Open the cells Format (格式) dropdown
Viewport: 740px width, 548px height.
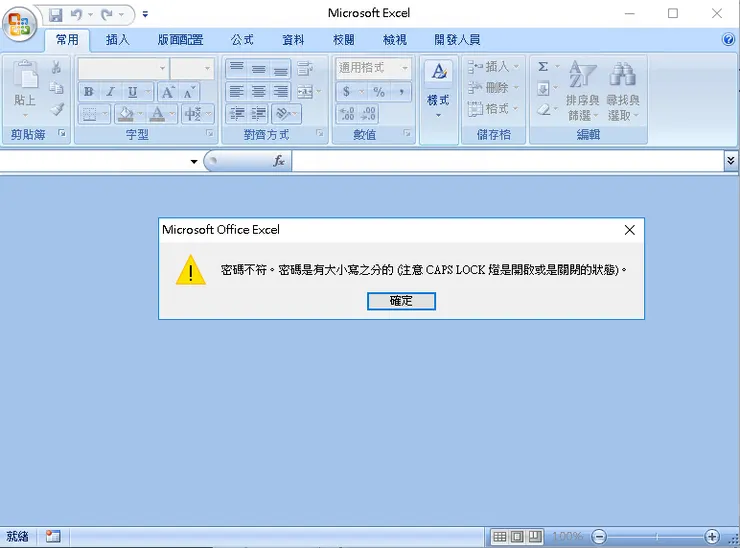(x=493, y=109)
